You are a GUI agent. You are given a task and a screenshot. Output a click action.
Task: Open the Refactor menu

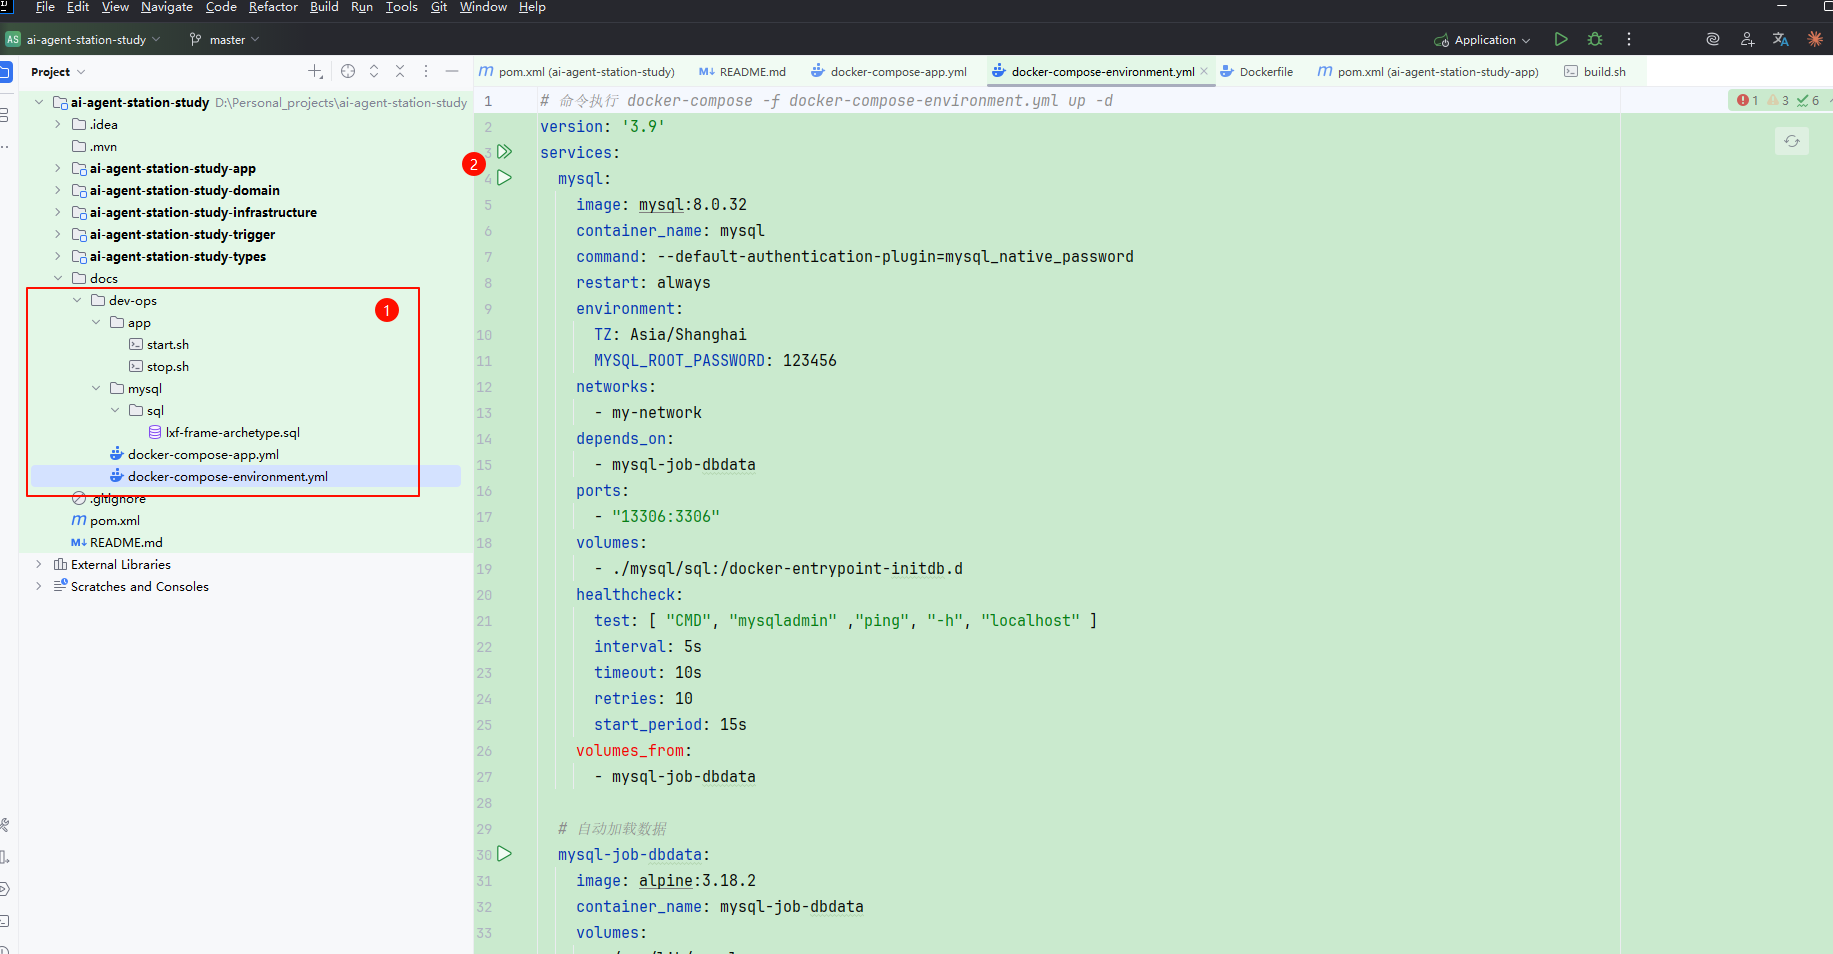point(273,7)
